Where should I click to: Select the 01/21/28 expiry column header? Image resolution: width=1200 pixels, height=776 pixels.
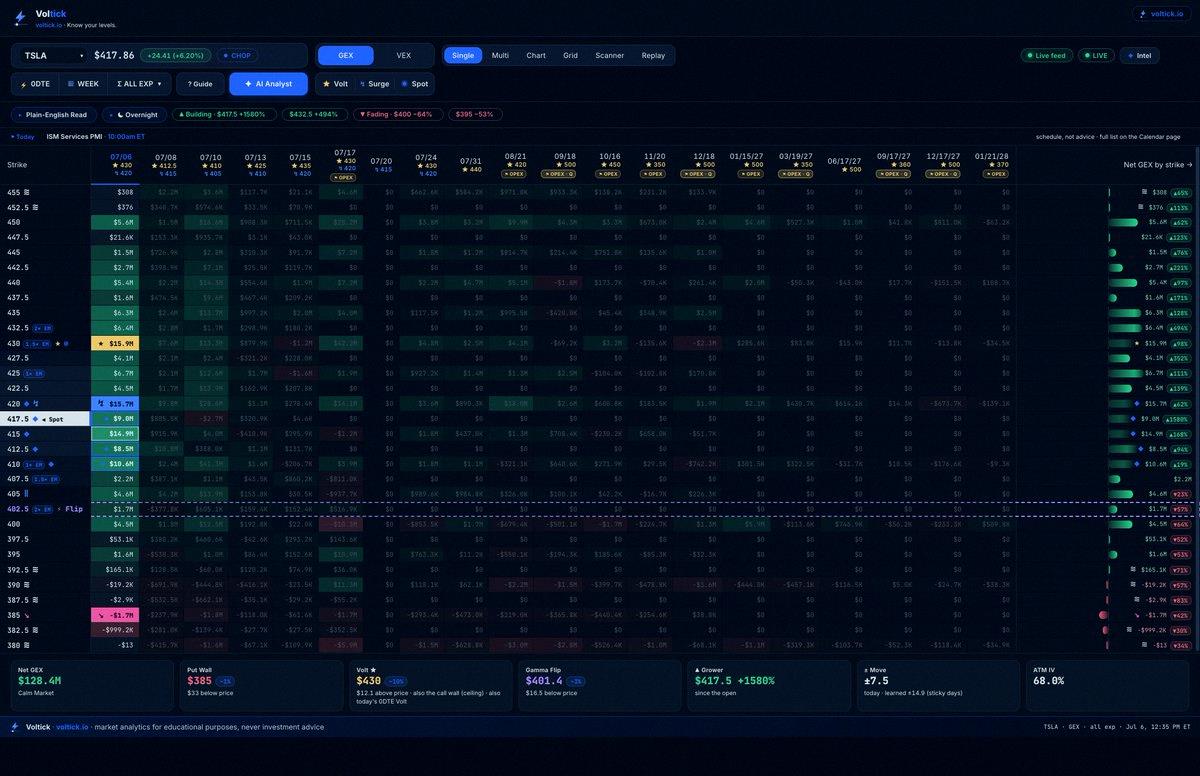pos(987,164)
